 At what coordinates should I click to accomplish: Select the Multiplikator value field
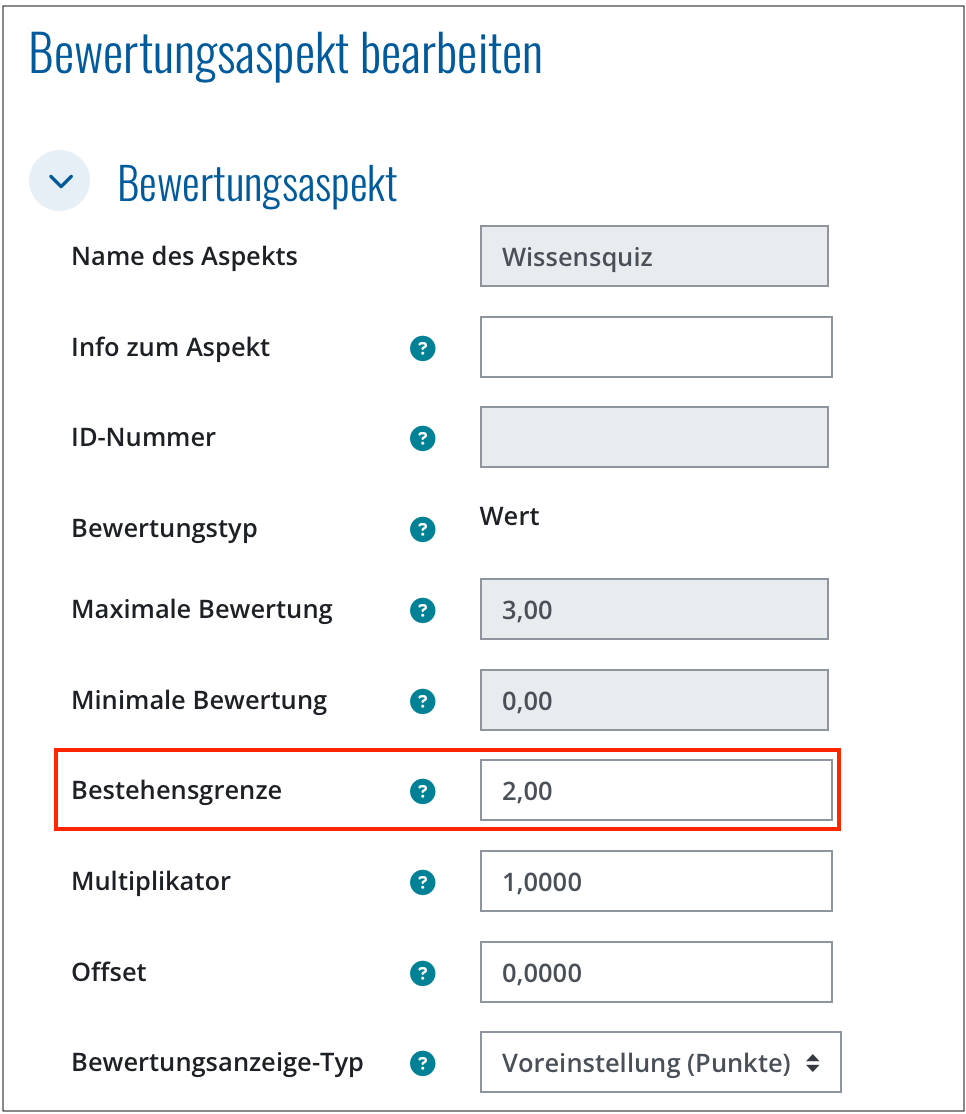click(656, 881)
